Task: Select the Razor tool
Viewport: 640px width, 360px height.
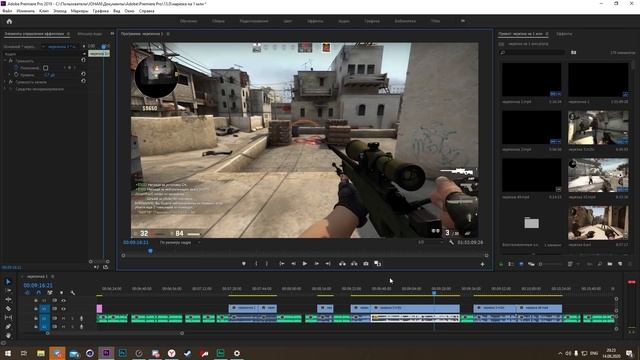Action: 8,308
